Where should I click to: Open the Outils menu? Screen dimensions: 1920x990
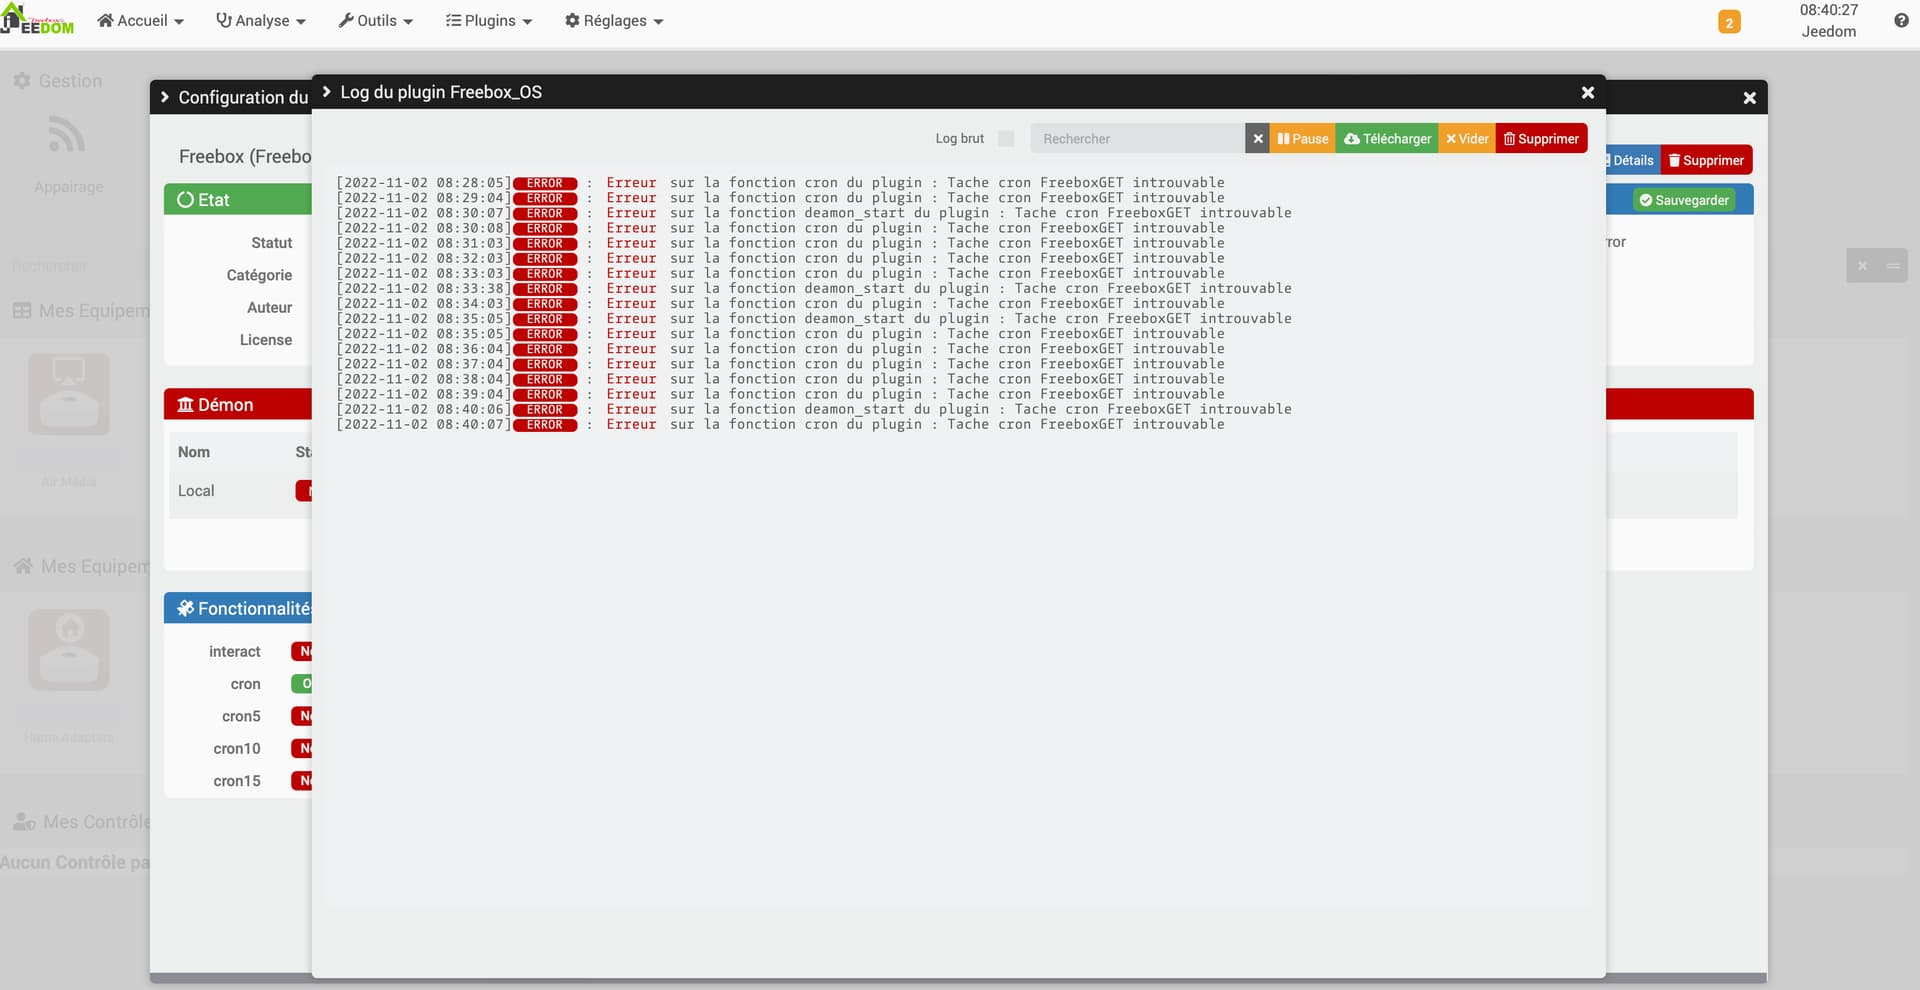pos(376,21)
